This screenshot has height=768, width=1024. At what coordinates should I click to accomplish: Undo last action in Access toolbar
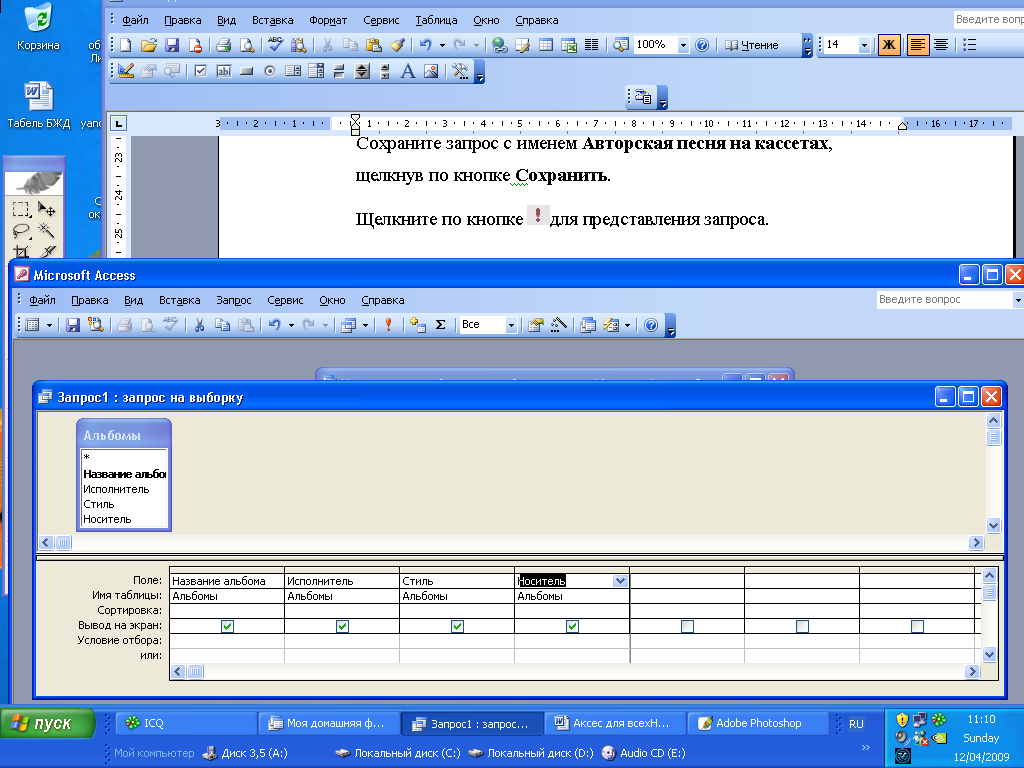pos(275,325)
